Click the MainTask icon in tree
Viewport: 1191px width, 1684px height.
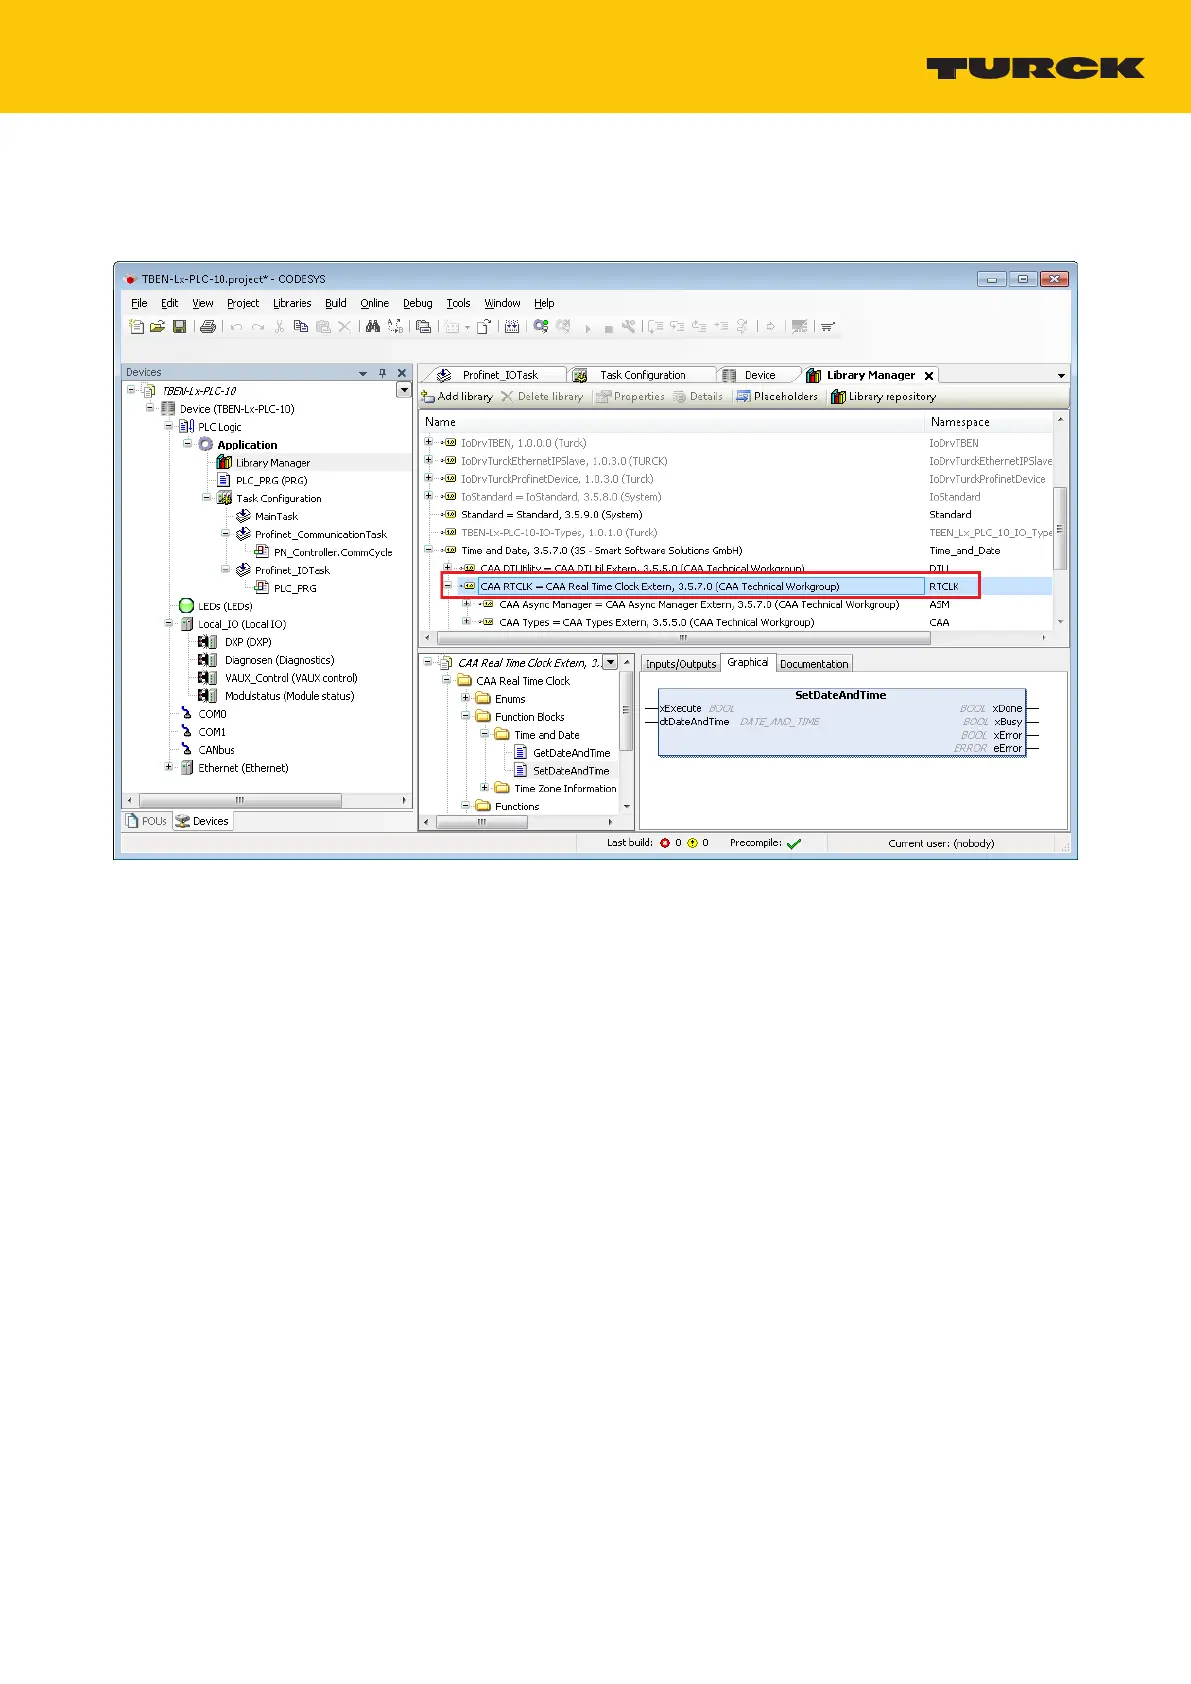(x=243, y=517)
